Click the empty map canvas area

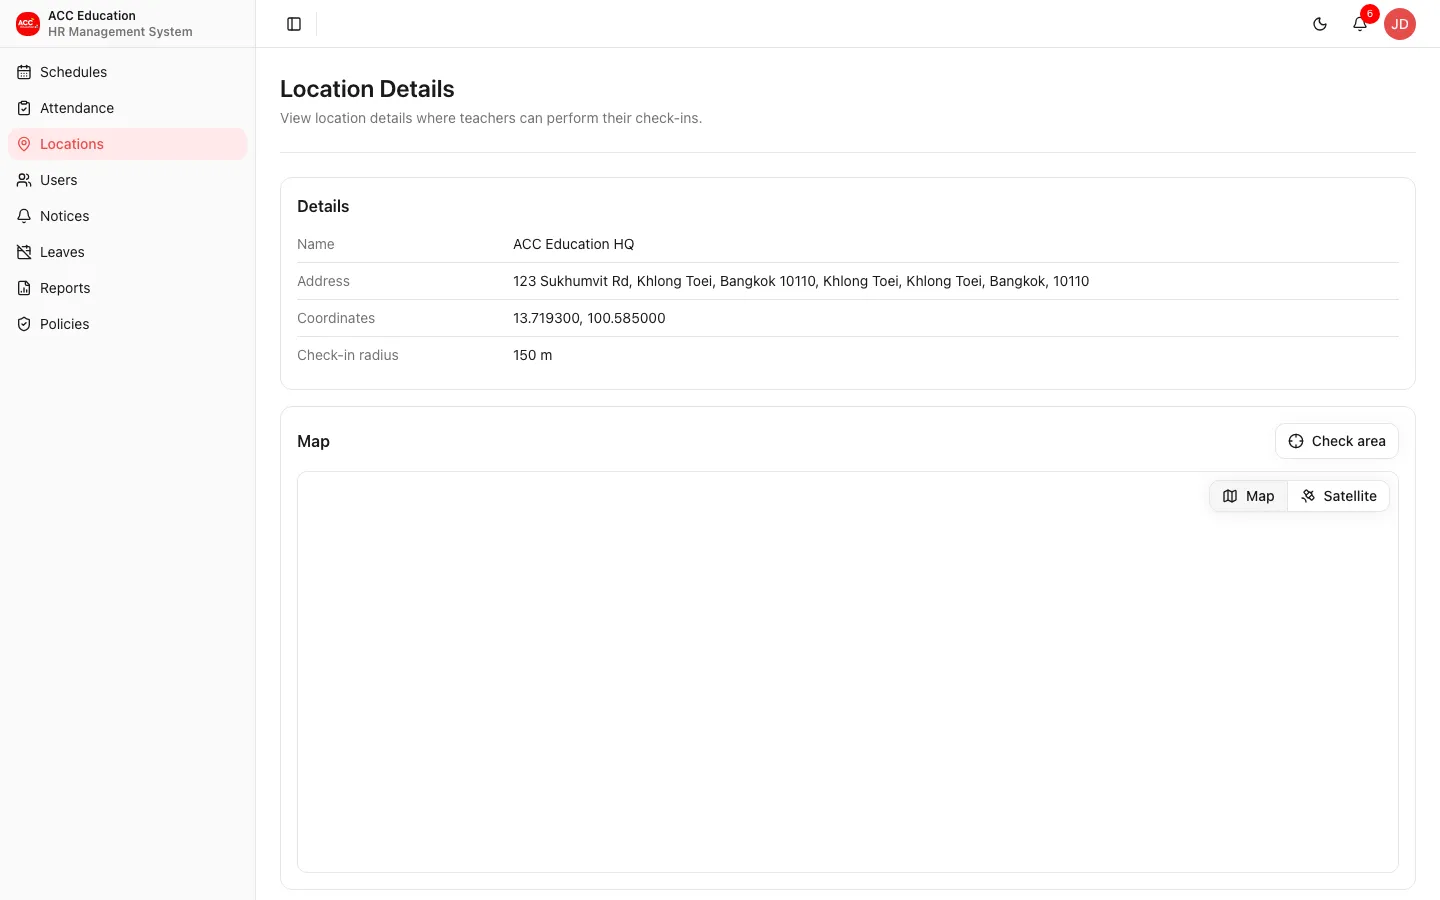(848, 672)
